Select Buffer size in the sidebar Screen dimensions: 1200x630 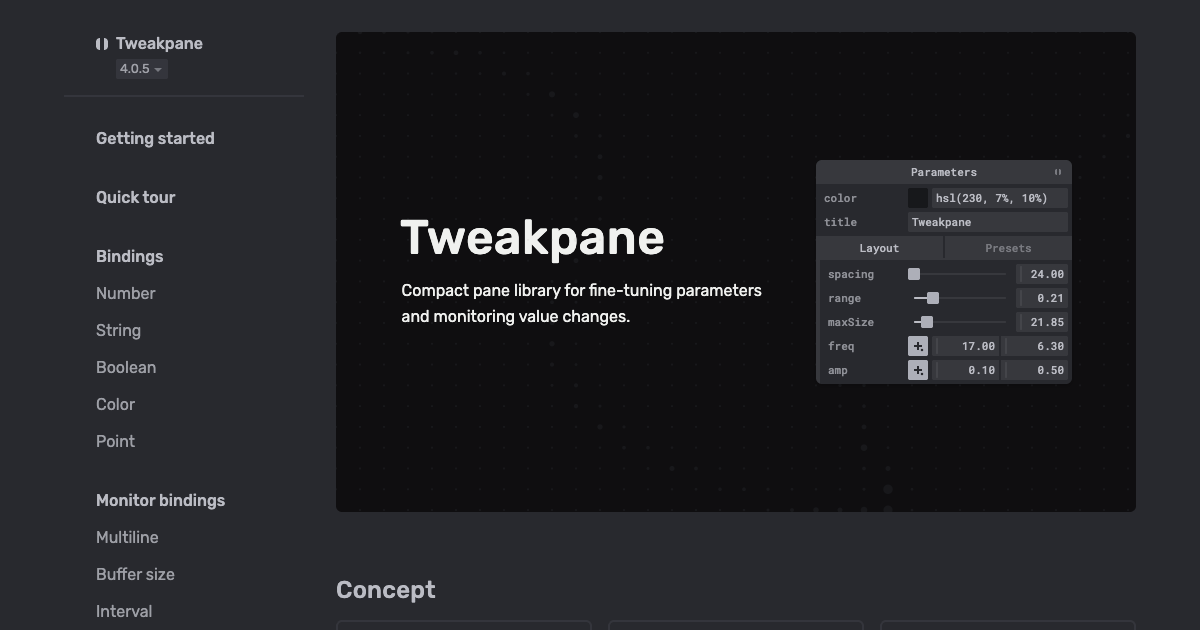[x=135, y=575]
